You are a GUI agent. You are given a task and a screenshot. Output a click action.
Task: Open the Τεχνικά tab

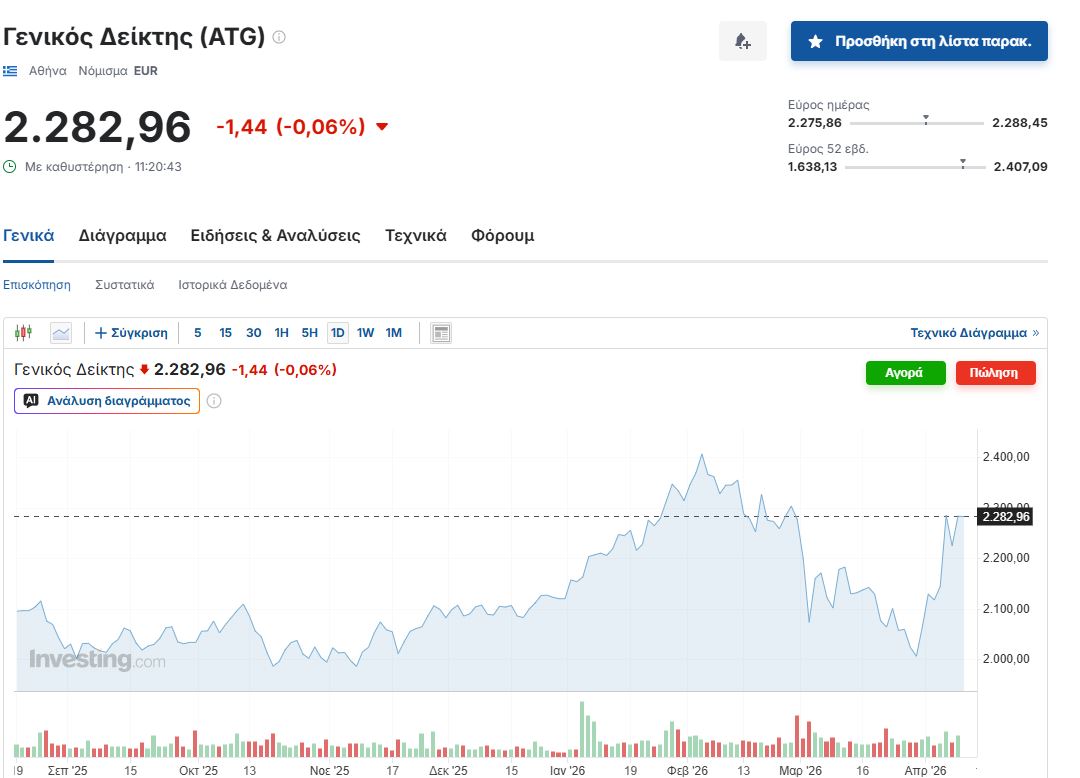click(x=415, y=236)
